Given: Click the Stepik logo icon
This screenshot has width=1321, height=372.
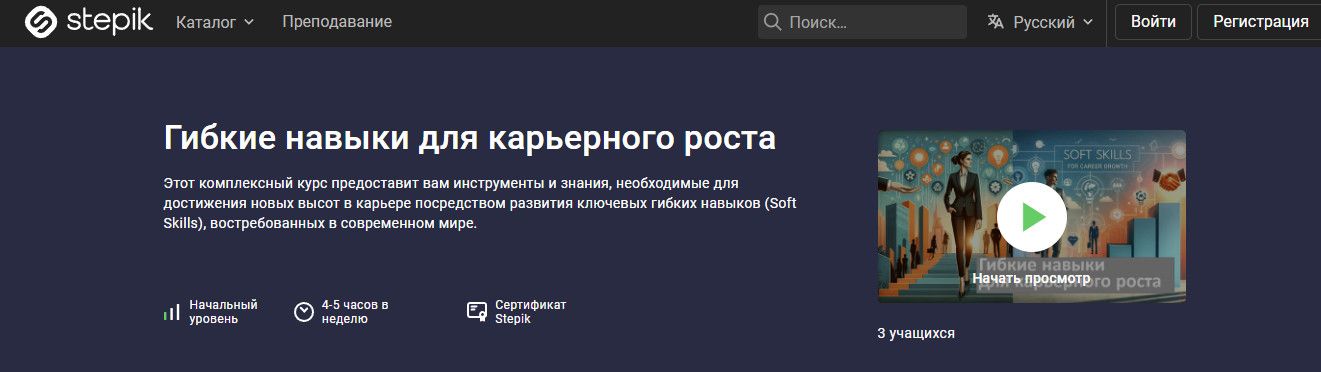Looking at the screenshot, I should coord(41,21).
